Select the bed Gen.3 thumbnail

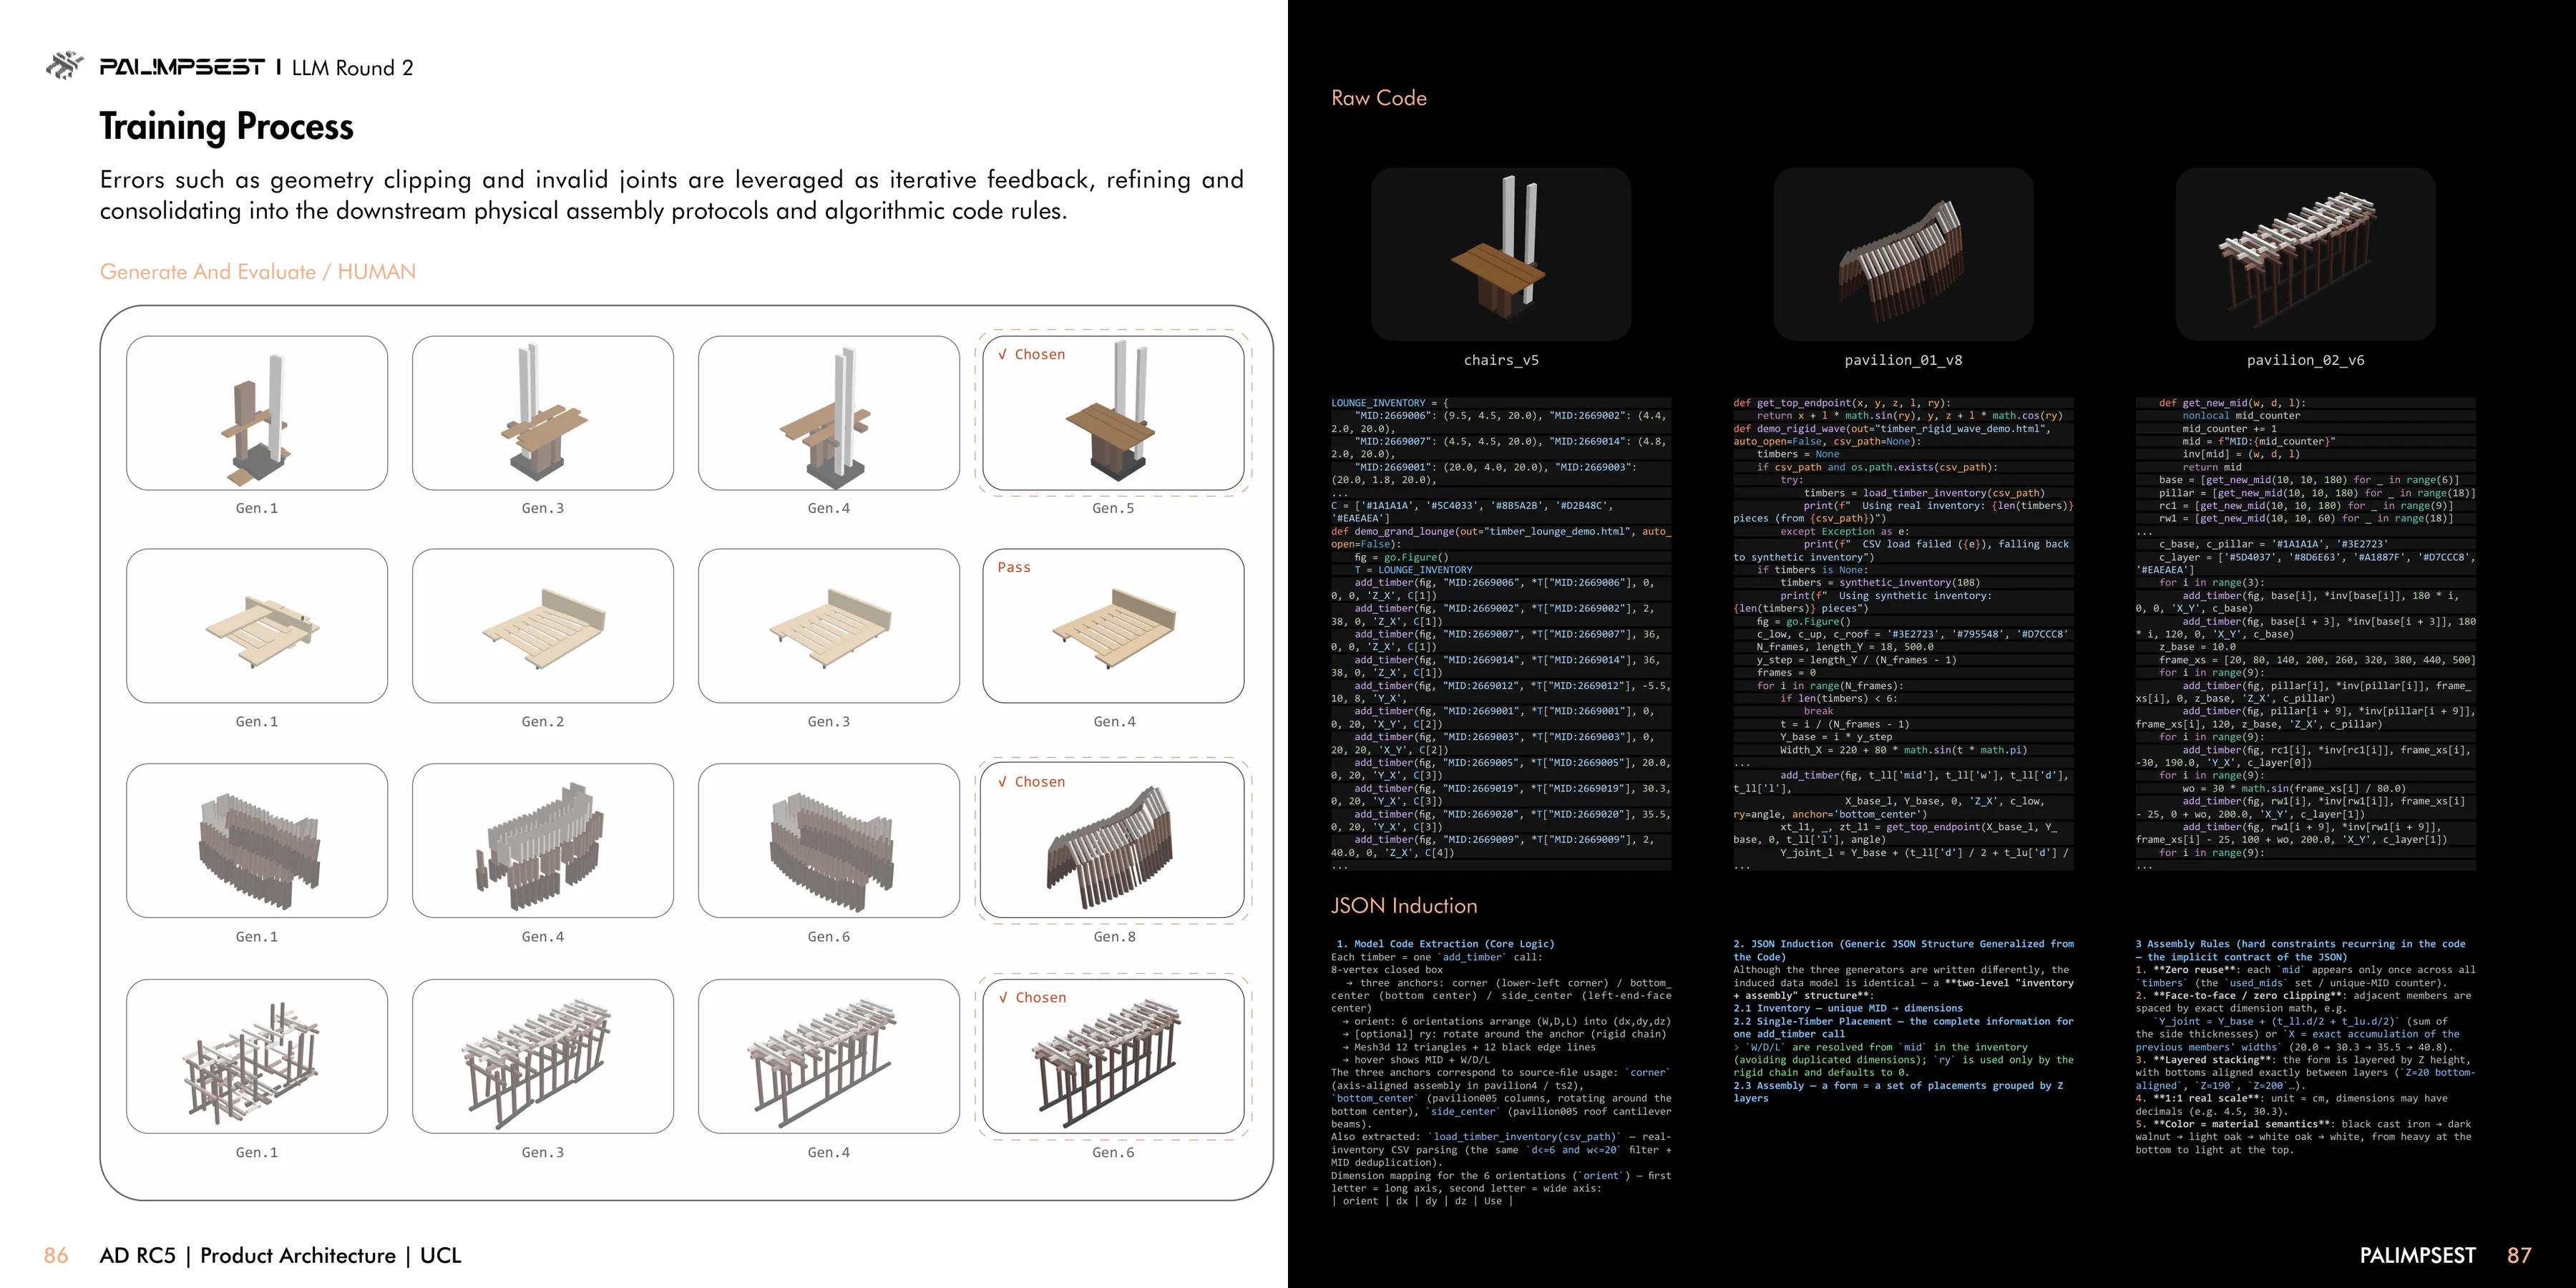coord(829,626)
